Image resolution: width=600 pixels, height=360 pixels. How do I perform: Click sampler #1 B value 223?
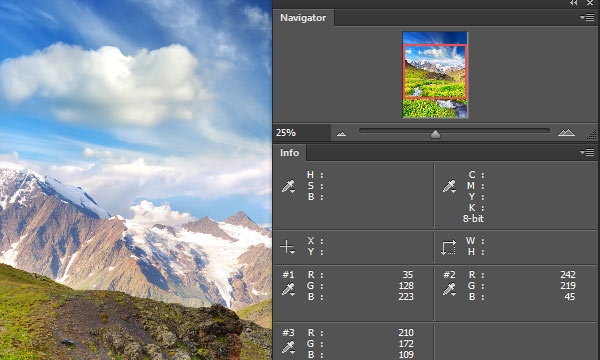coord(406,297)
